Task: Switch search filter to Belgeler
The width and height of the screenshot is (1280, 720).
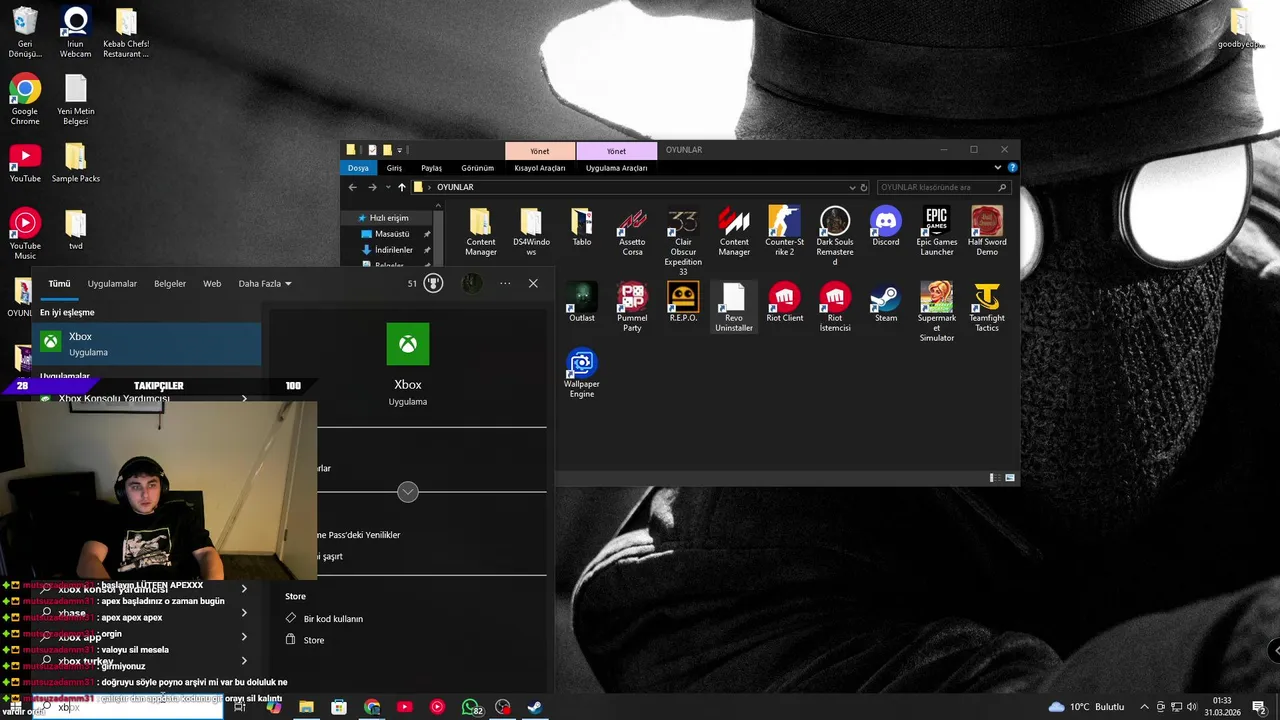Action: click(170, 283)
